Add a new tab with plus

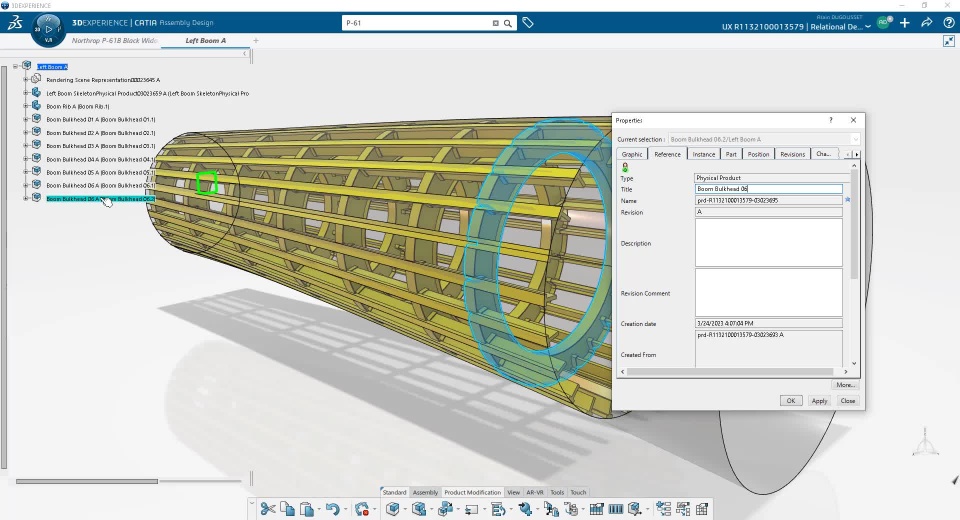(256, 40)
